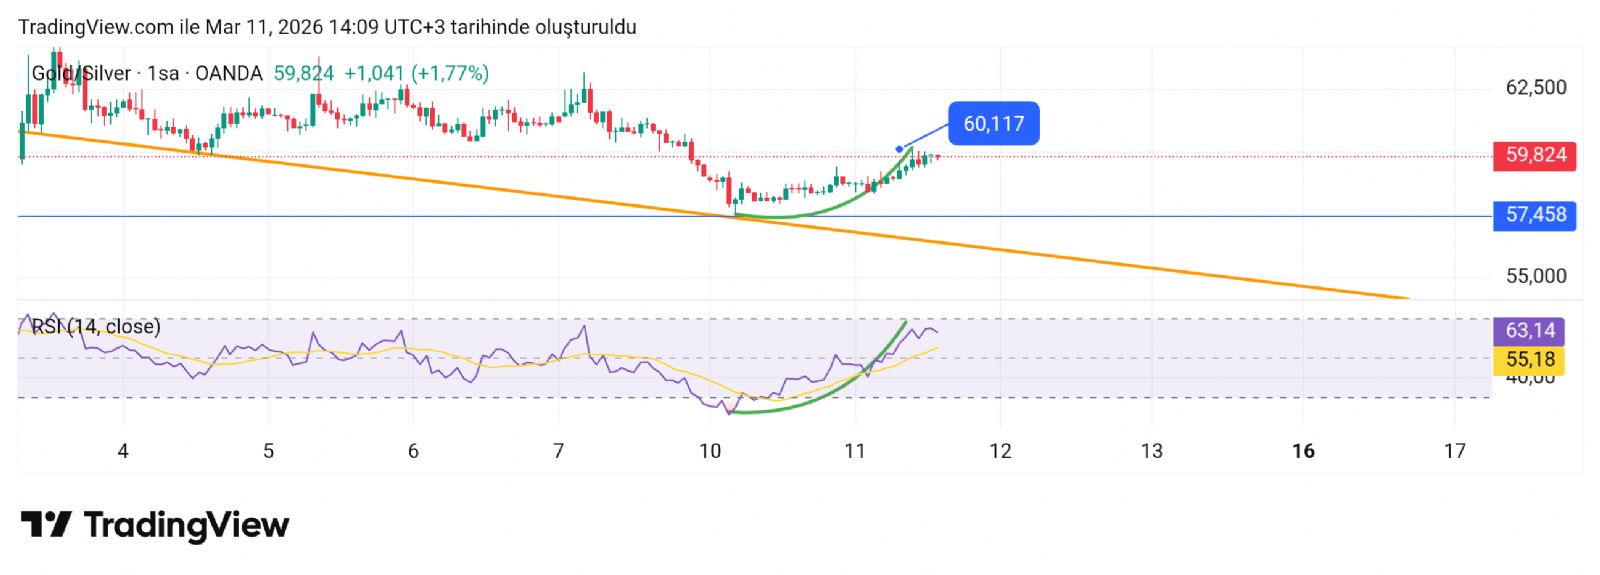This screenshot has height=575, width=1600.
Task: Select the 1sa timeframe label
Action: pos(163,73)
